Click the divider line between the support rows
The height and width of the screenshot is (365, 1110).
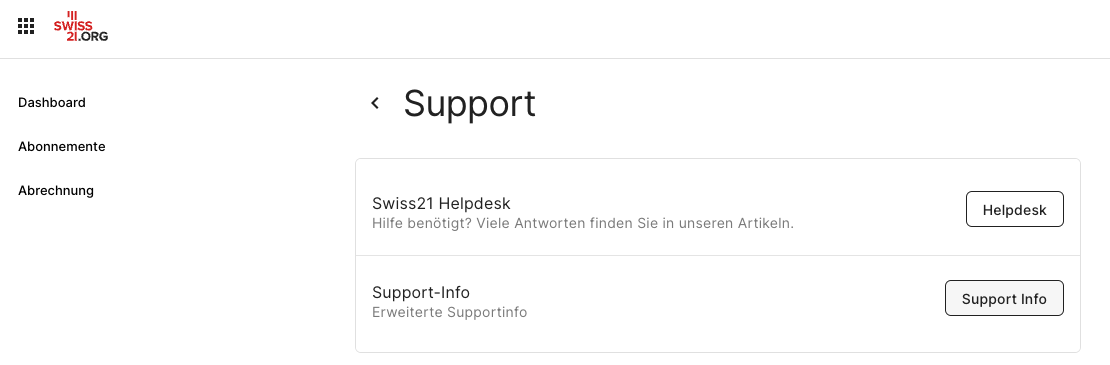(718, 255)
